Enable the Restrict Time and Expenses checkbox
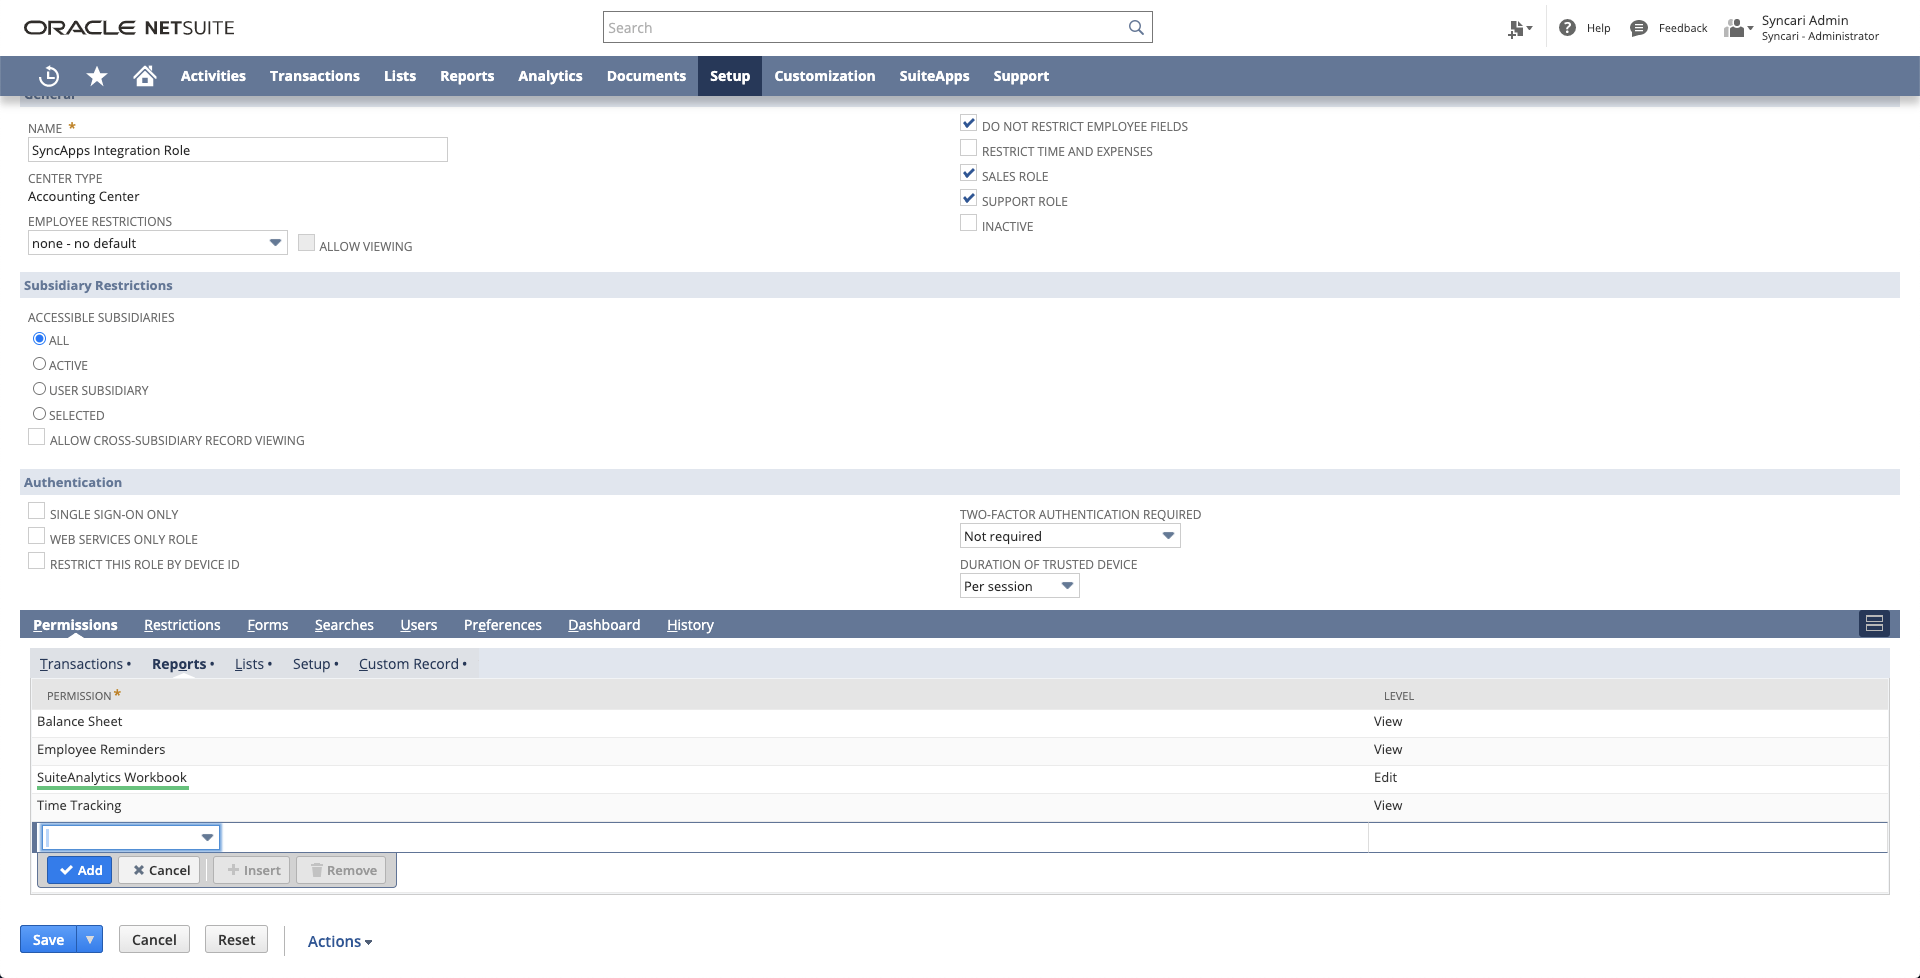Screen dimensions: 1920x978 (968, 149)
